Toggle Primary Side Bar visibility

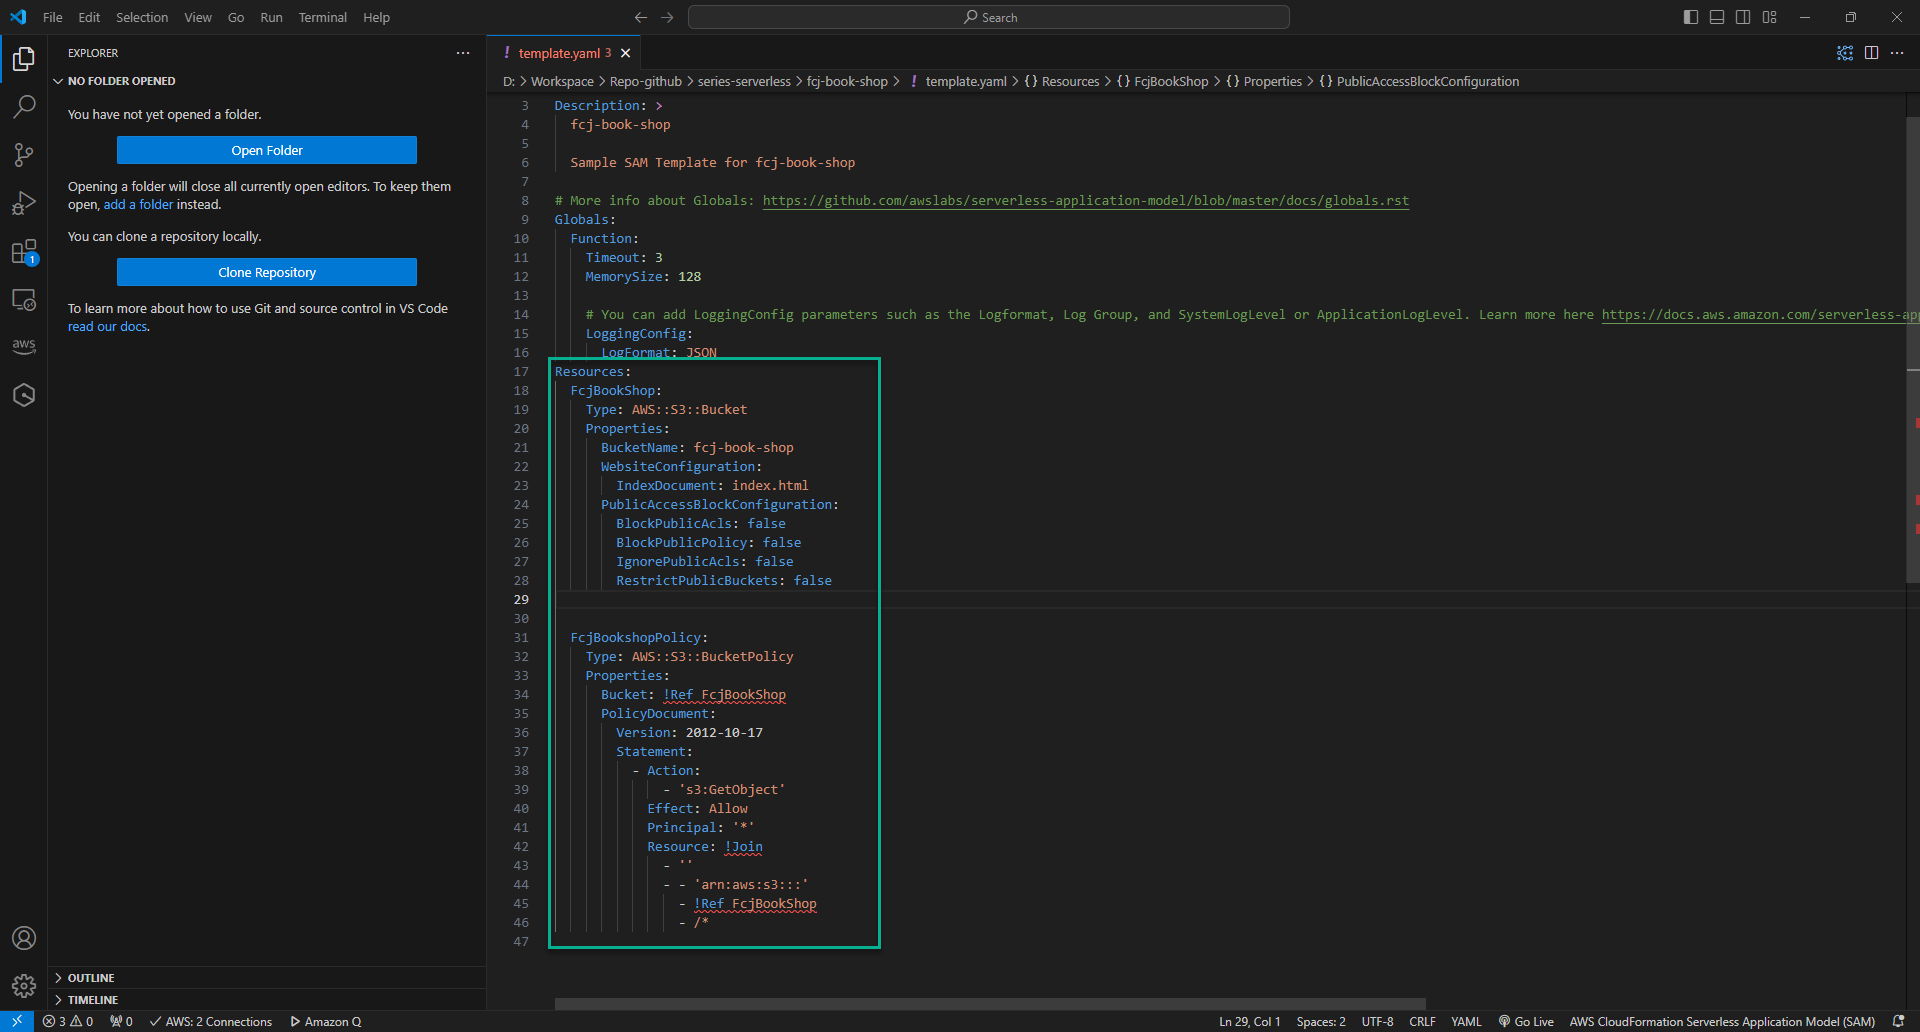pyautogui.click(x=1691, y=17)
